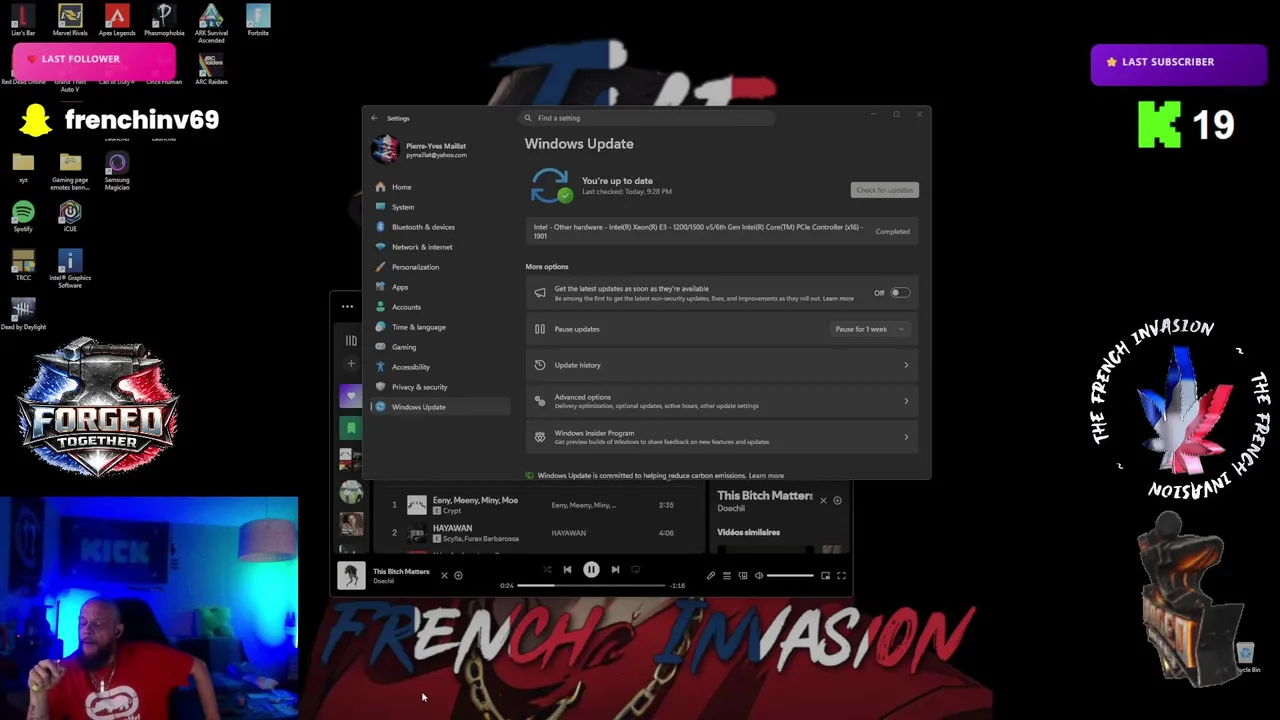
Task: Seek in Spotify song progress bar
Action: pos(593,585)
